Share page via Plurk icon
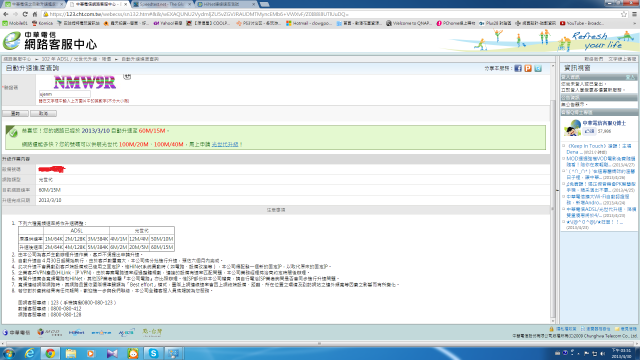Screen dimensions: 640x360 (x=528, y=69)
